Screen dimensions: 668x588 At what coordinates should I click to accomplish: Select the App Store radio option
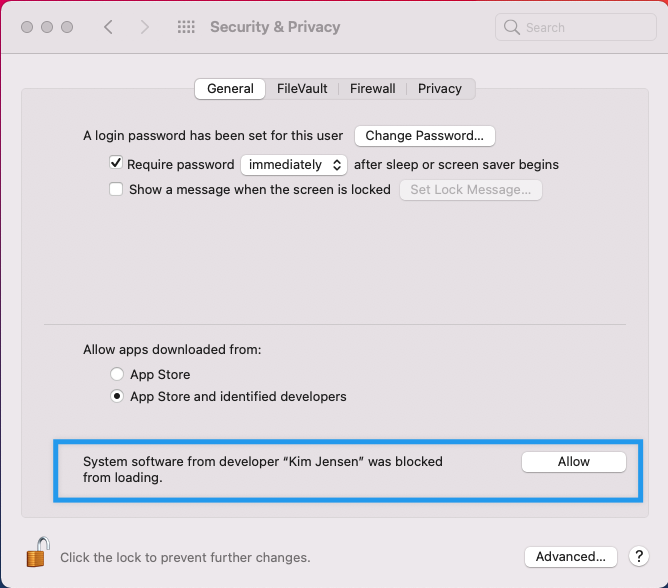pos(117,374)
